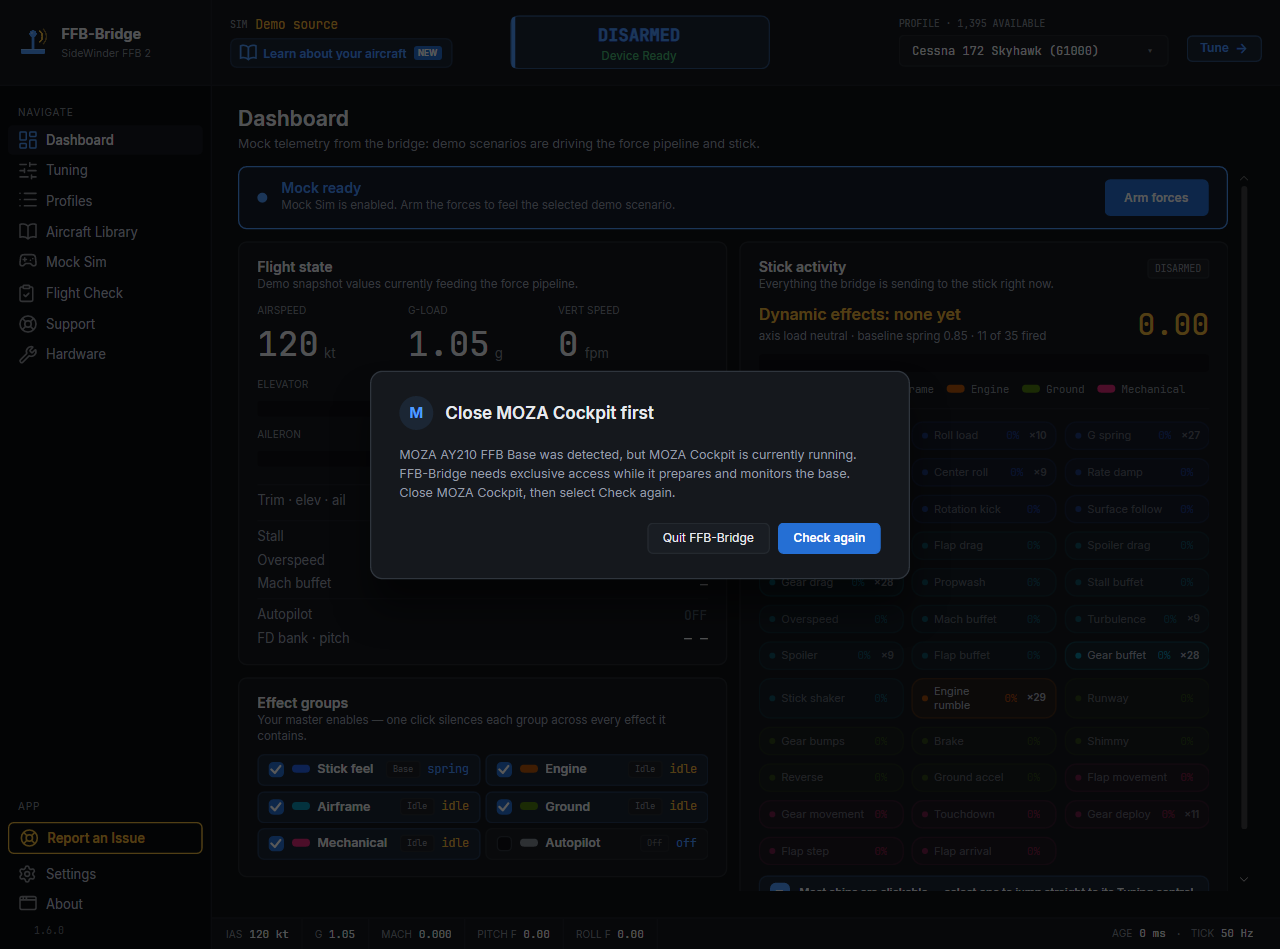Click the Aircraft Library book icon
1280x949 pixels.
coord(28,232)
